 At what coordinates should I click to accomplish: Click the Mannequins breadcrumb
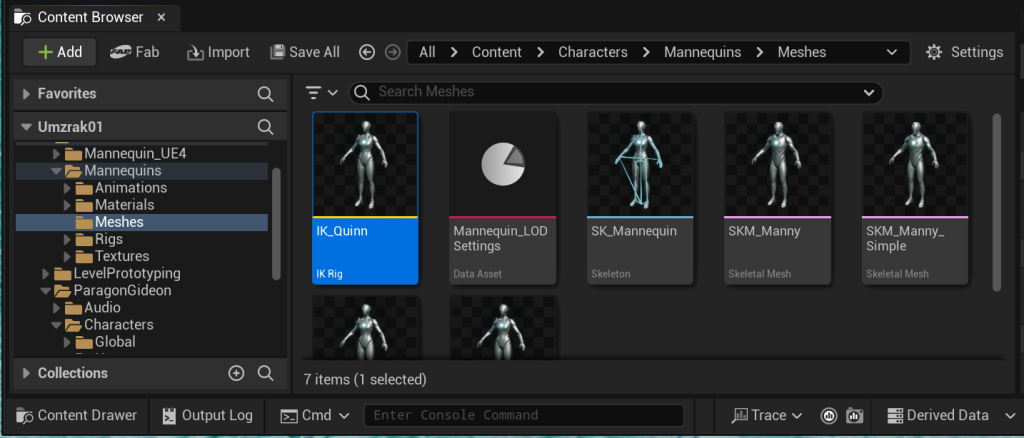(703, 52)
